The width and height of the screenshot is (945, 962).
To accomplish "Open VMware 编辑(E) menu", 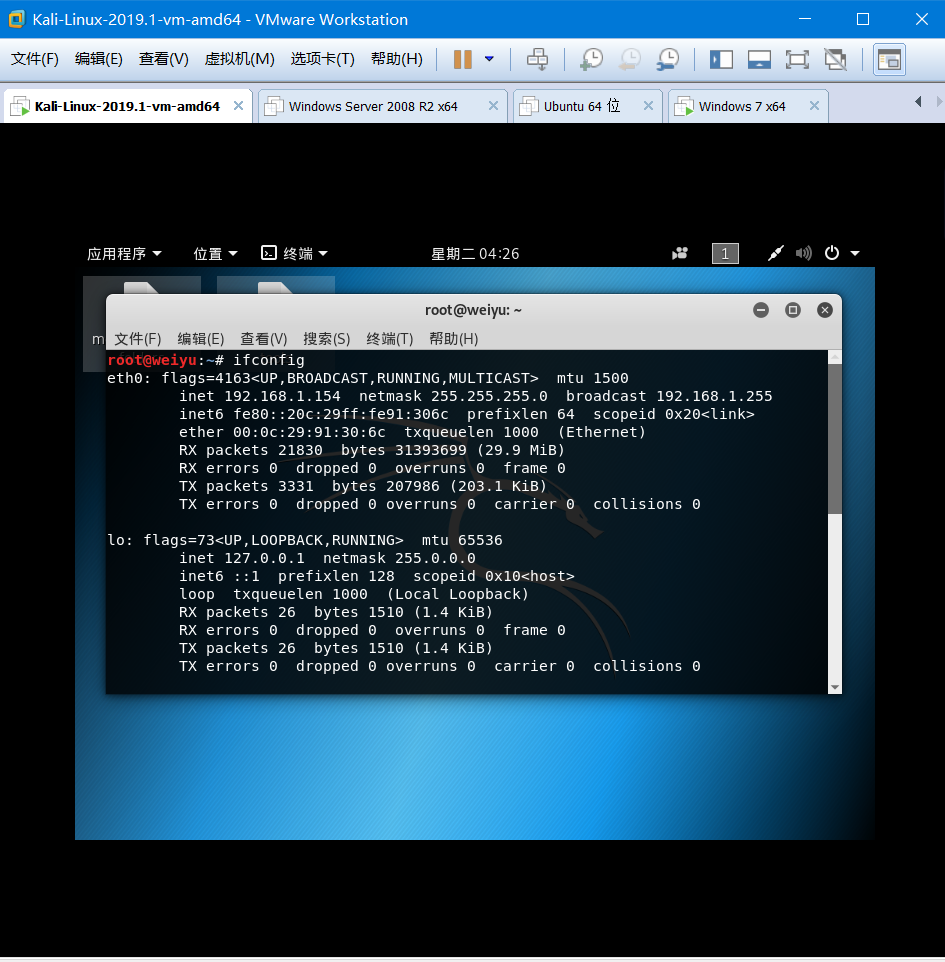I will tap(99, 59).
